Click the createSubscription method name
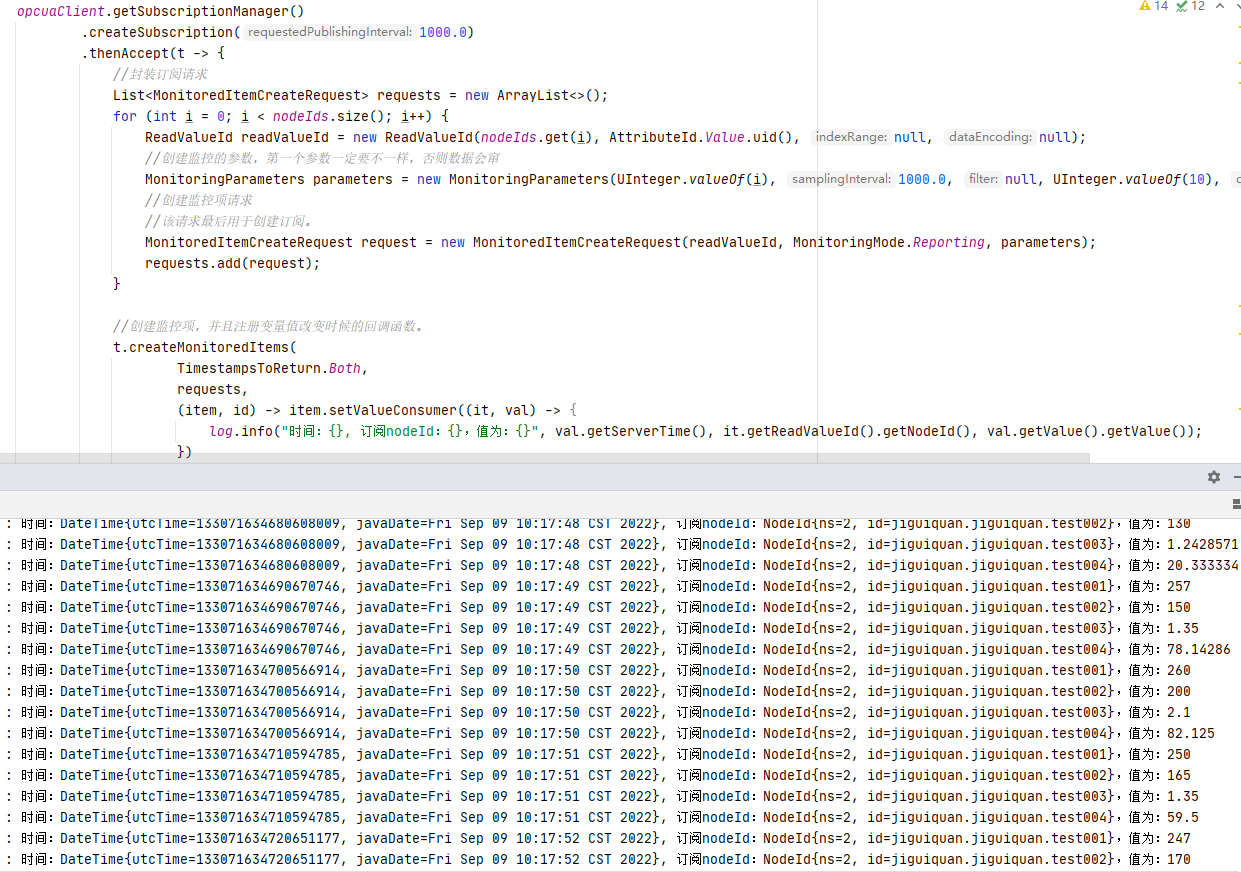This screenshot has height=872, width=1241. pos(161,32)
